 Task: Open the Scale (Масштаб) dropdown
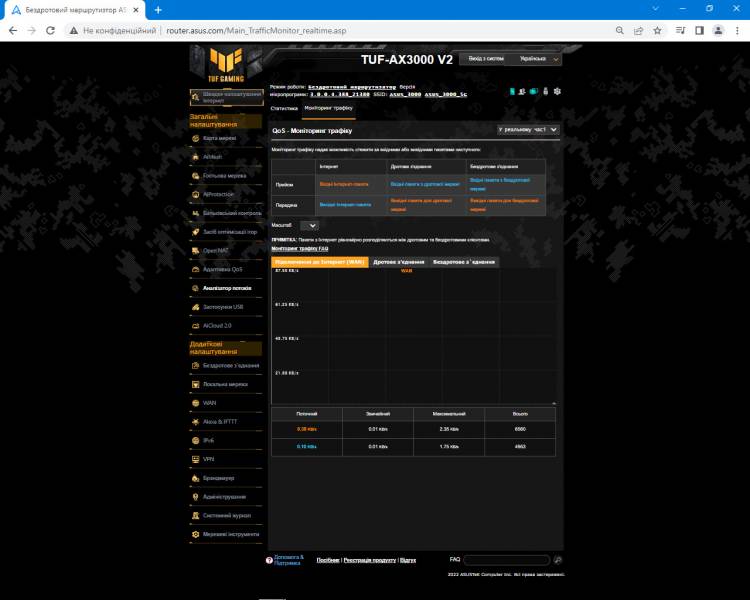(309, 225)
